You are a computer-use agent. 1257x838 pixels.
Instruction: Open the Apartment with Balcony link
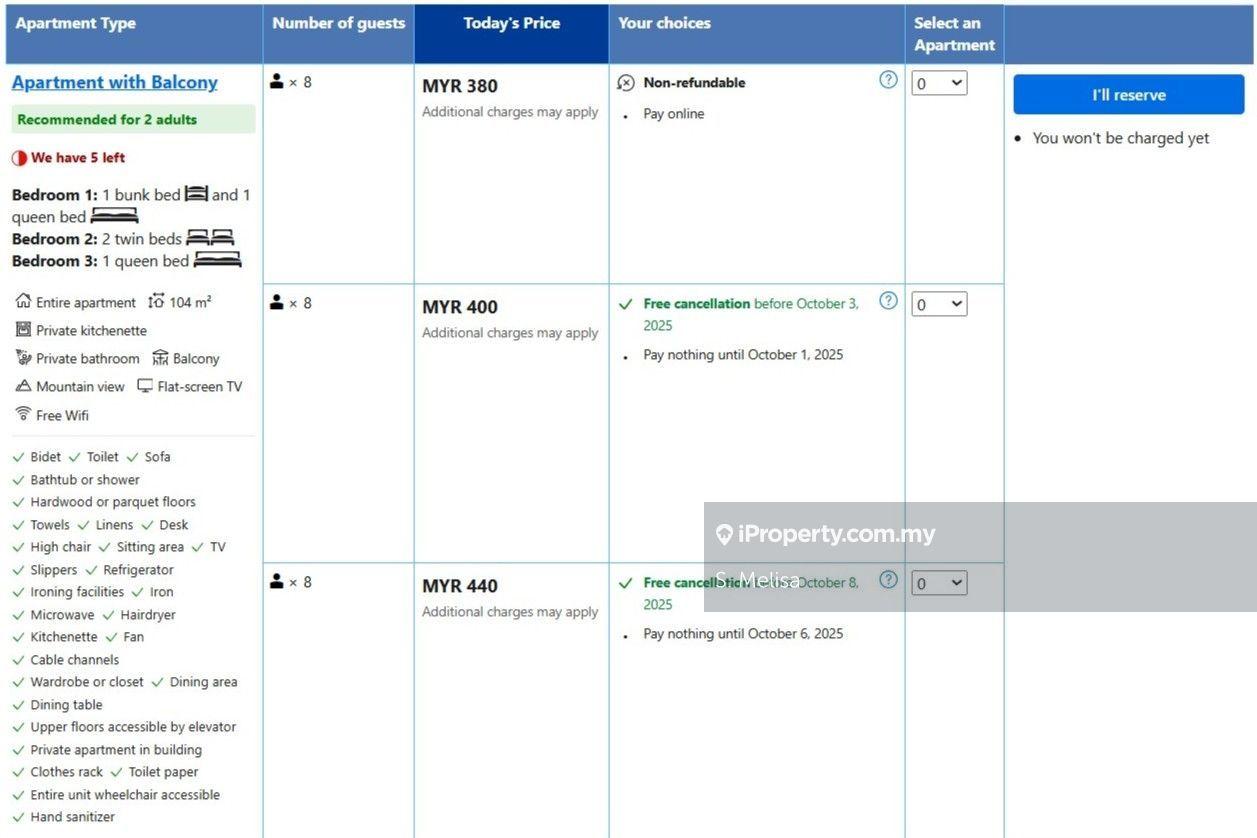tap(114, 82)
